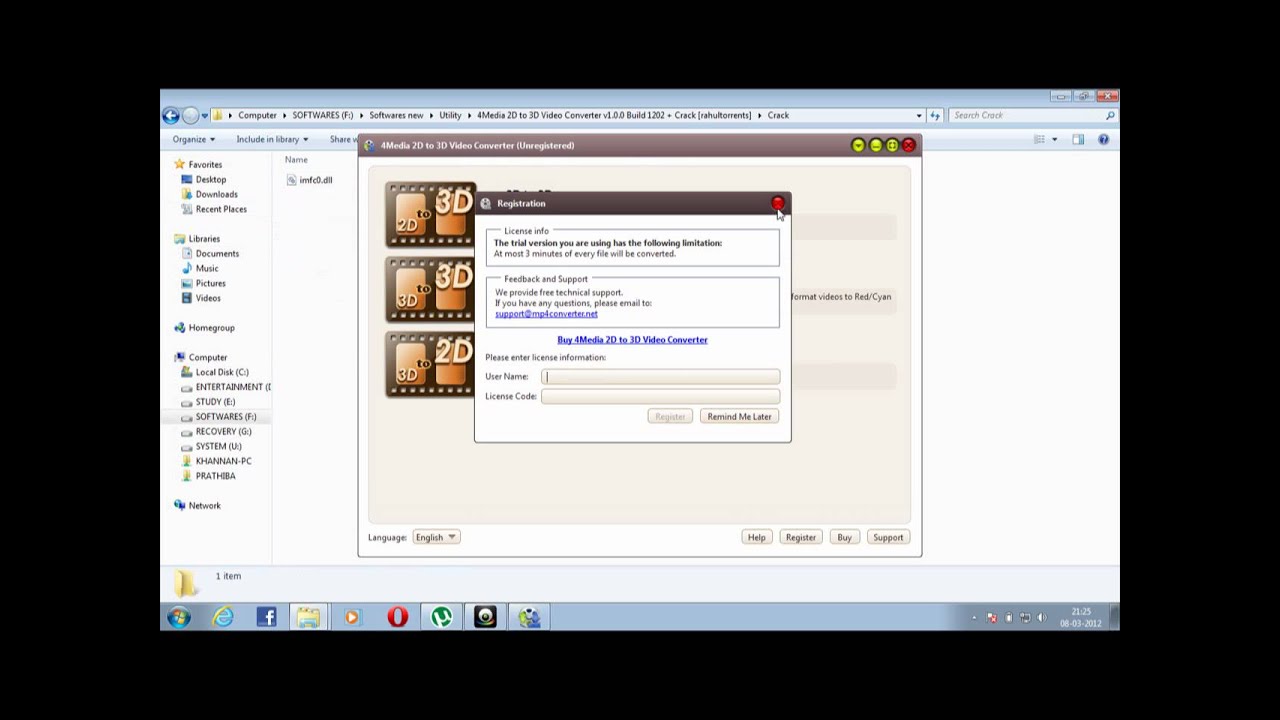
Task: Click the Softwares new breadcrumb segment
Action: [x=396, y=116]
